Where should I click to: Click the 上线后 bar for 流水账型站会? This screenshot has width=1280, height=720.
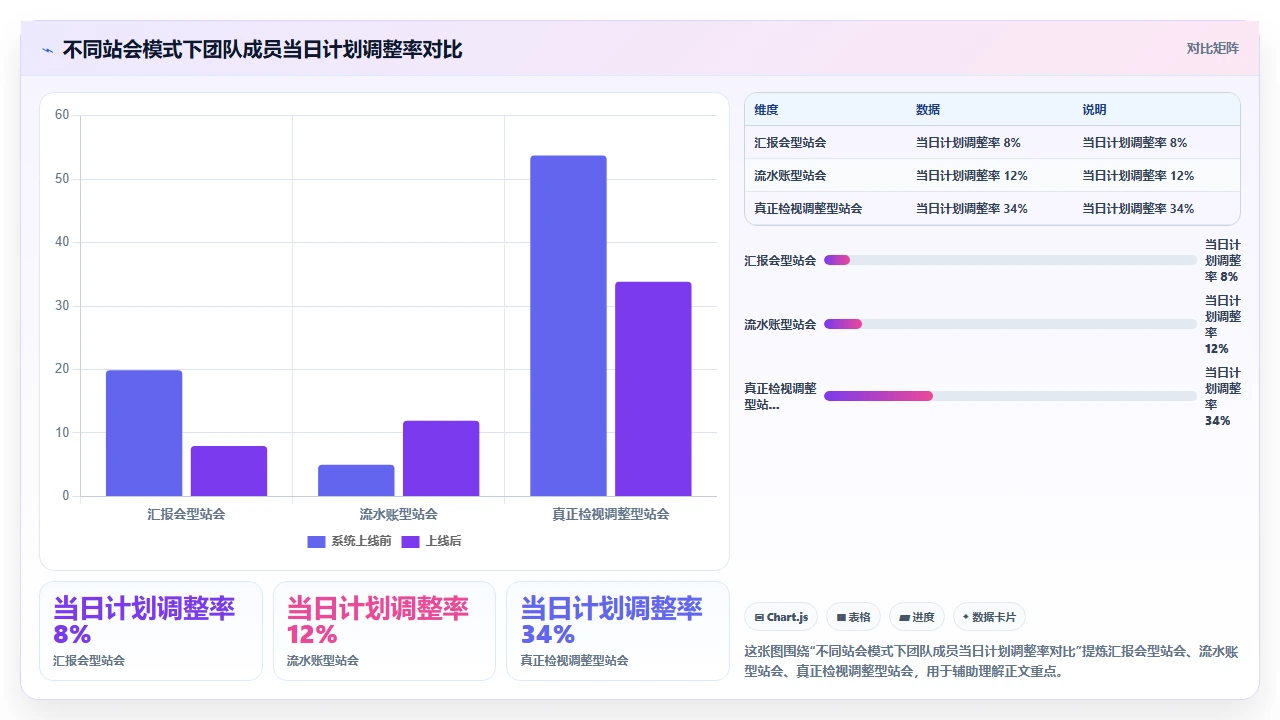(441, 458)
